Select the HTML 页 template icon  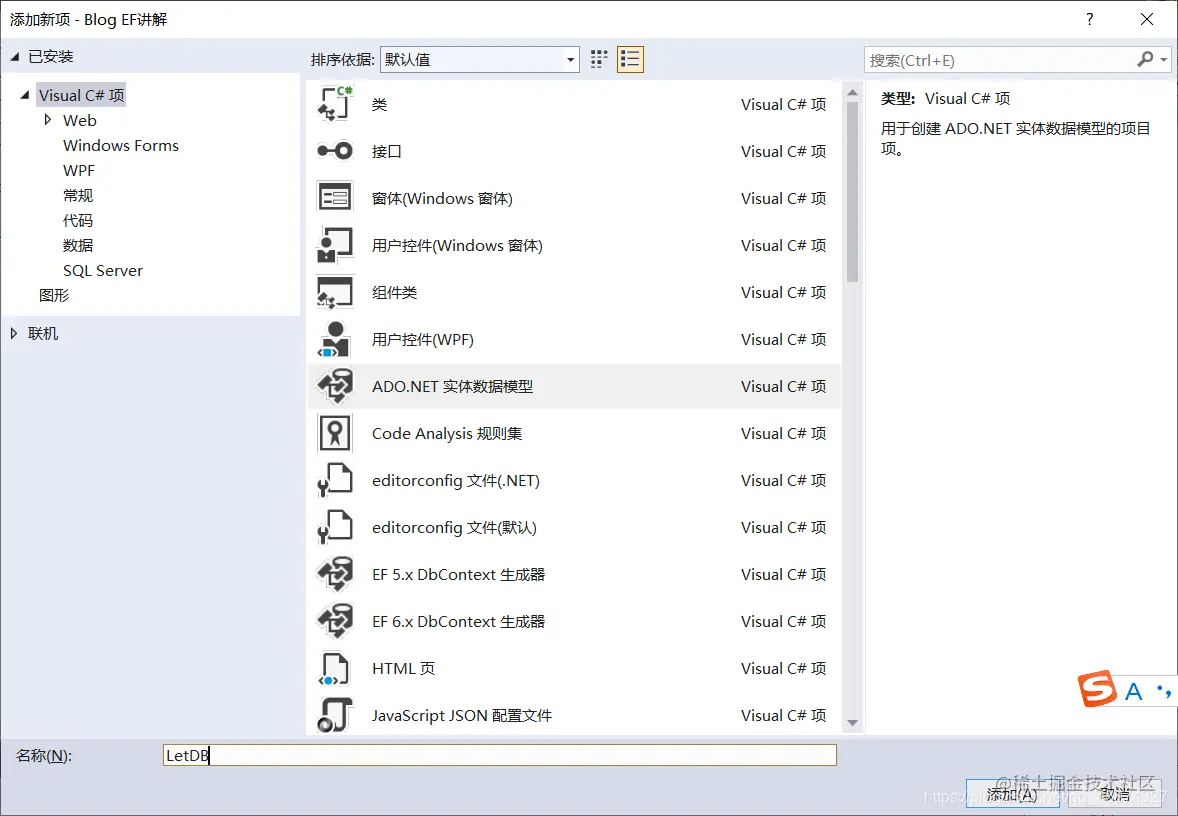(x=335, y=668)
